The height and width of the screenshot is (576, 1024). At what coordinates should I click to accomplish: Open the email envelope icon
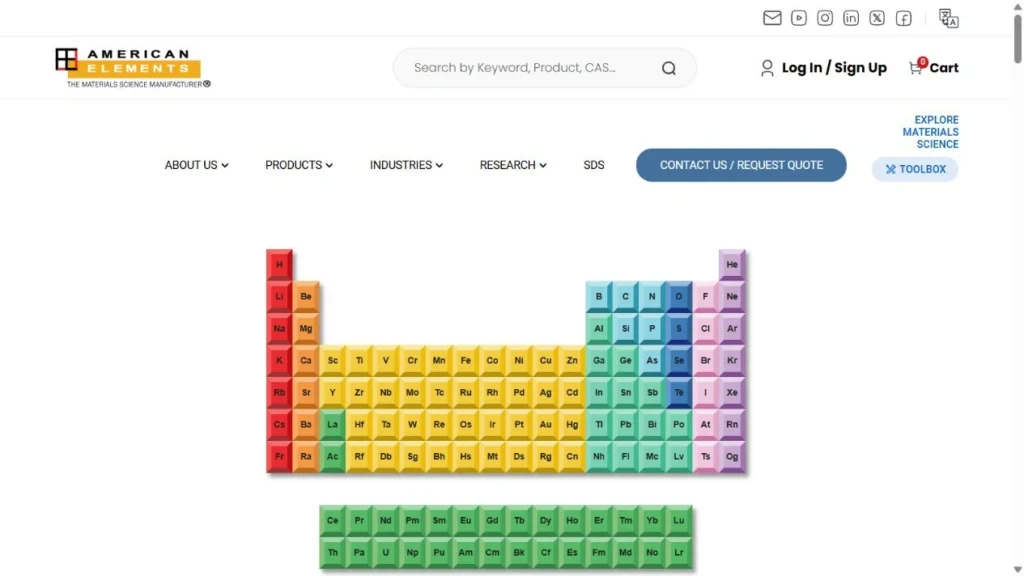[772, 18]
